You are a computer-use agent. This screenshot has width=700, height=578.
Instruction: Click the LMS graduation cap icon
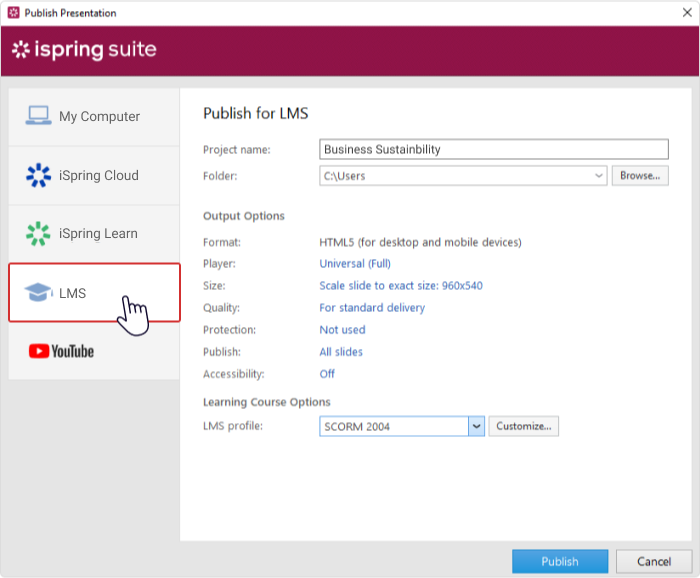[x=38, y=292]
